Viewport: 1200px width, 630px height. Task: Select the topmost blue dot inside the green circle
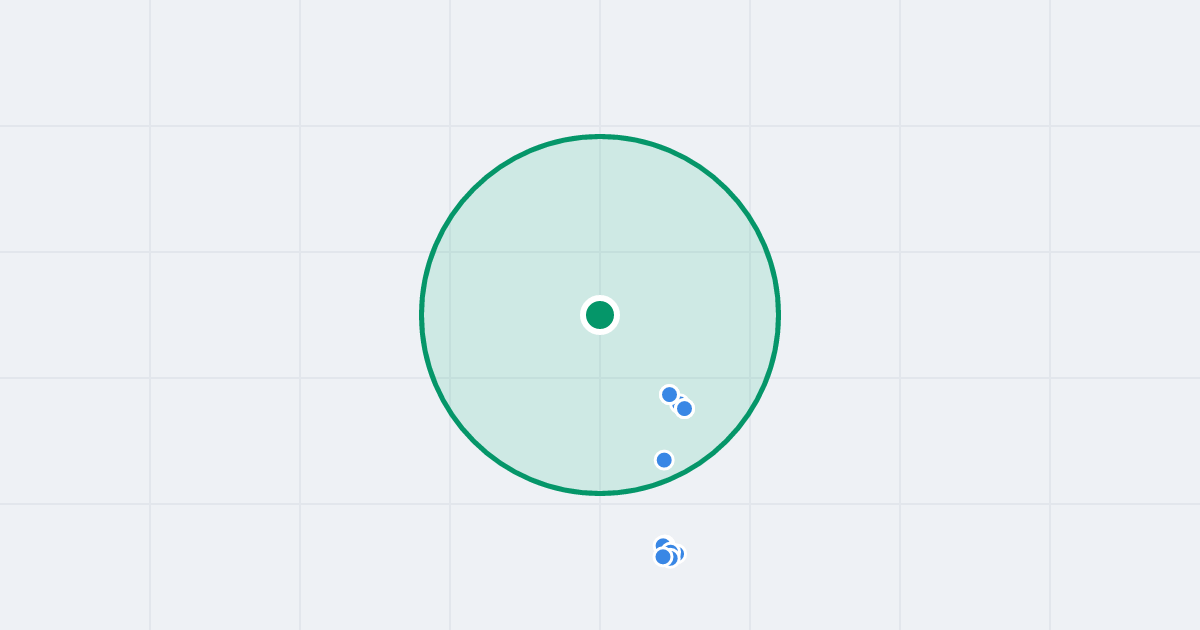tap(670, 395)
